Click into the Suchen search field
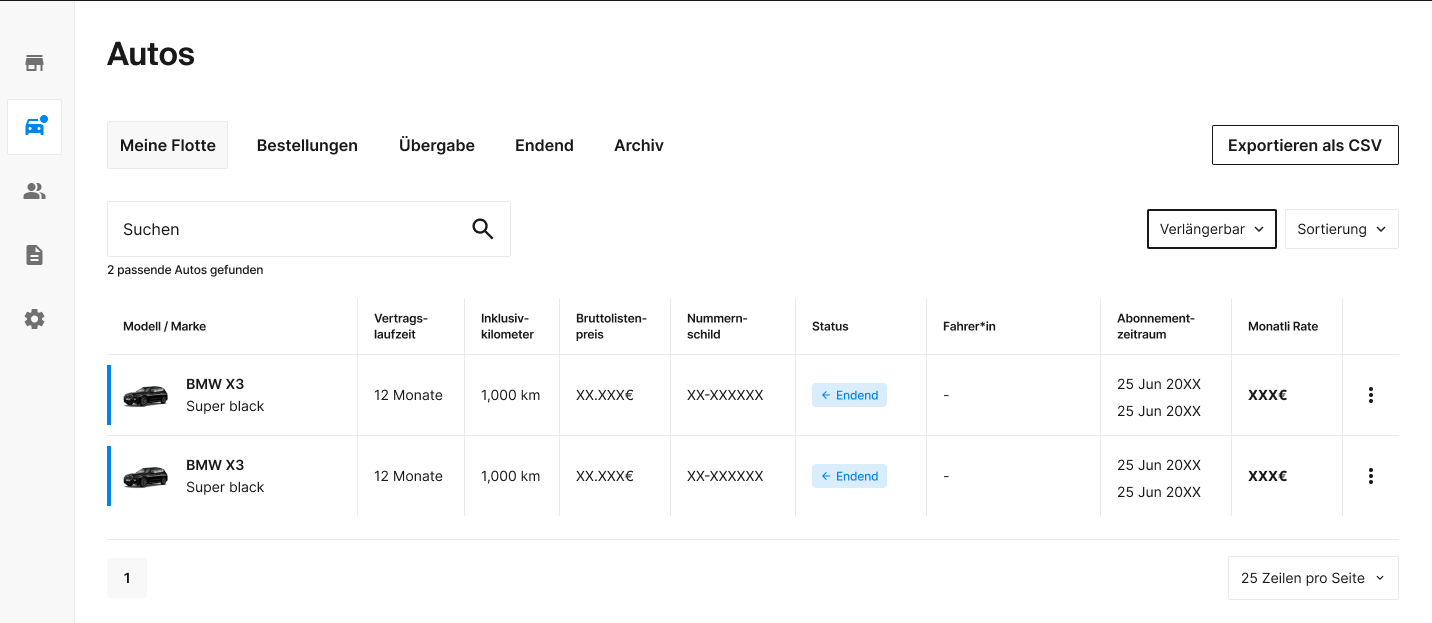1432x623 pixels. (309, 229)
